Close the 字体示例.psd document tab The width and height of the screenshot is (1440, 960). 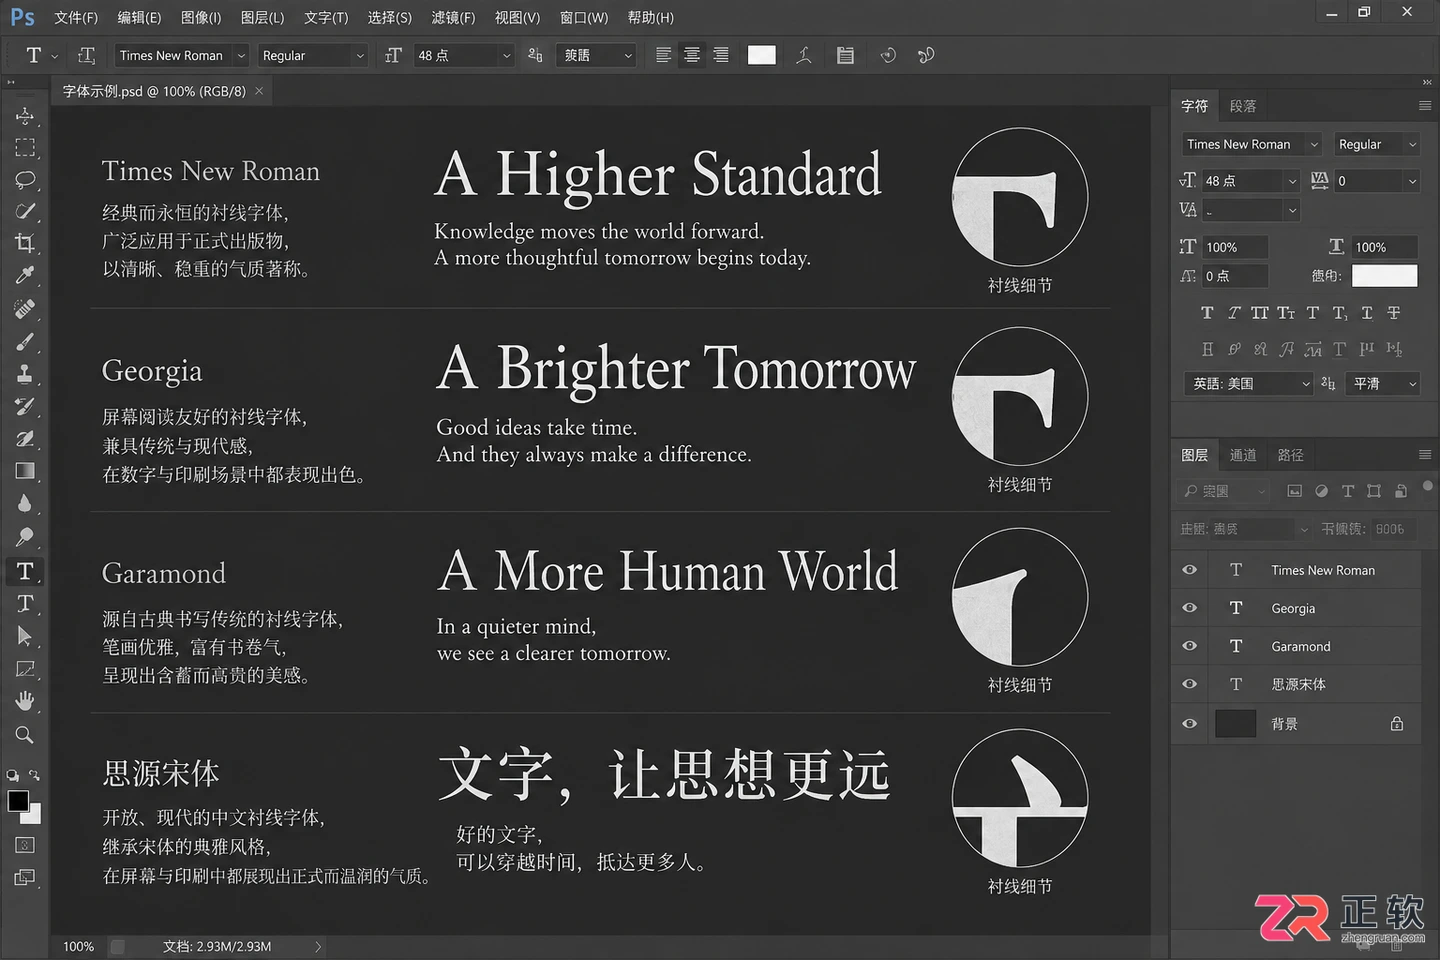(x=259, y=91)
